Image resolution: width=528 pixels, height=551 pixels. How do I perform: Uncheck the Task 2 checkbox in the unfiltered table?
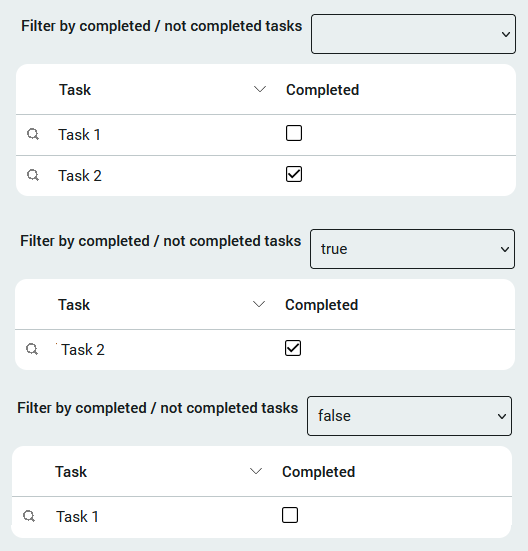pos(294,174)
